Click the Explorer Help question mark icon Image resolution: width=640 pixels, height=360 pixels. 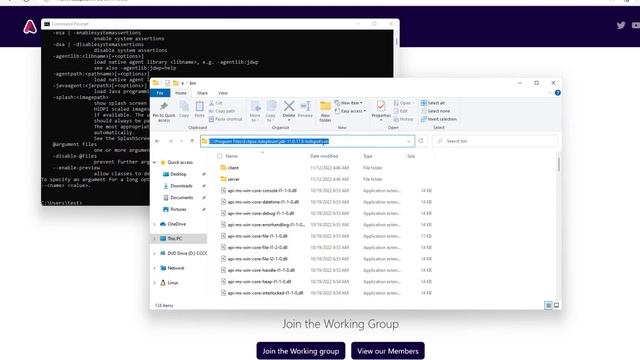click(x=558, y=93)
